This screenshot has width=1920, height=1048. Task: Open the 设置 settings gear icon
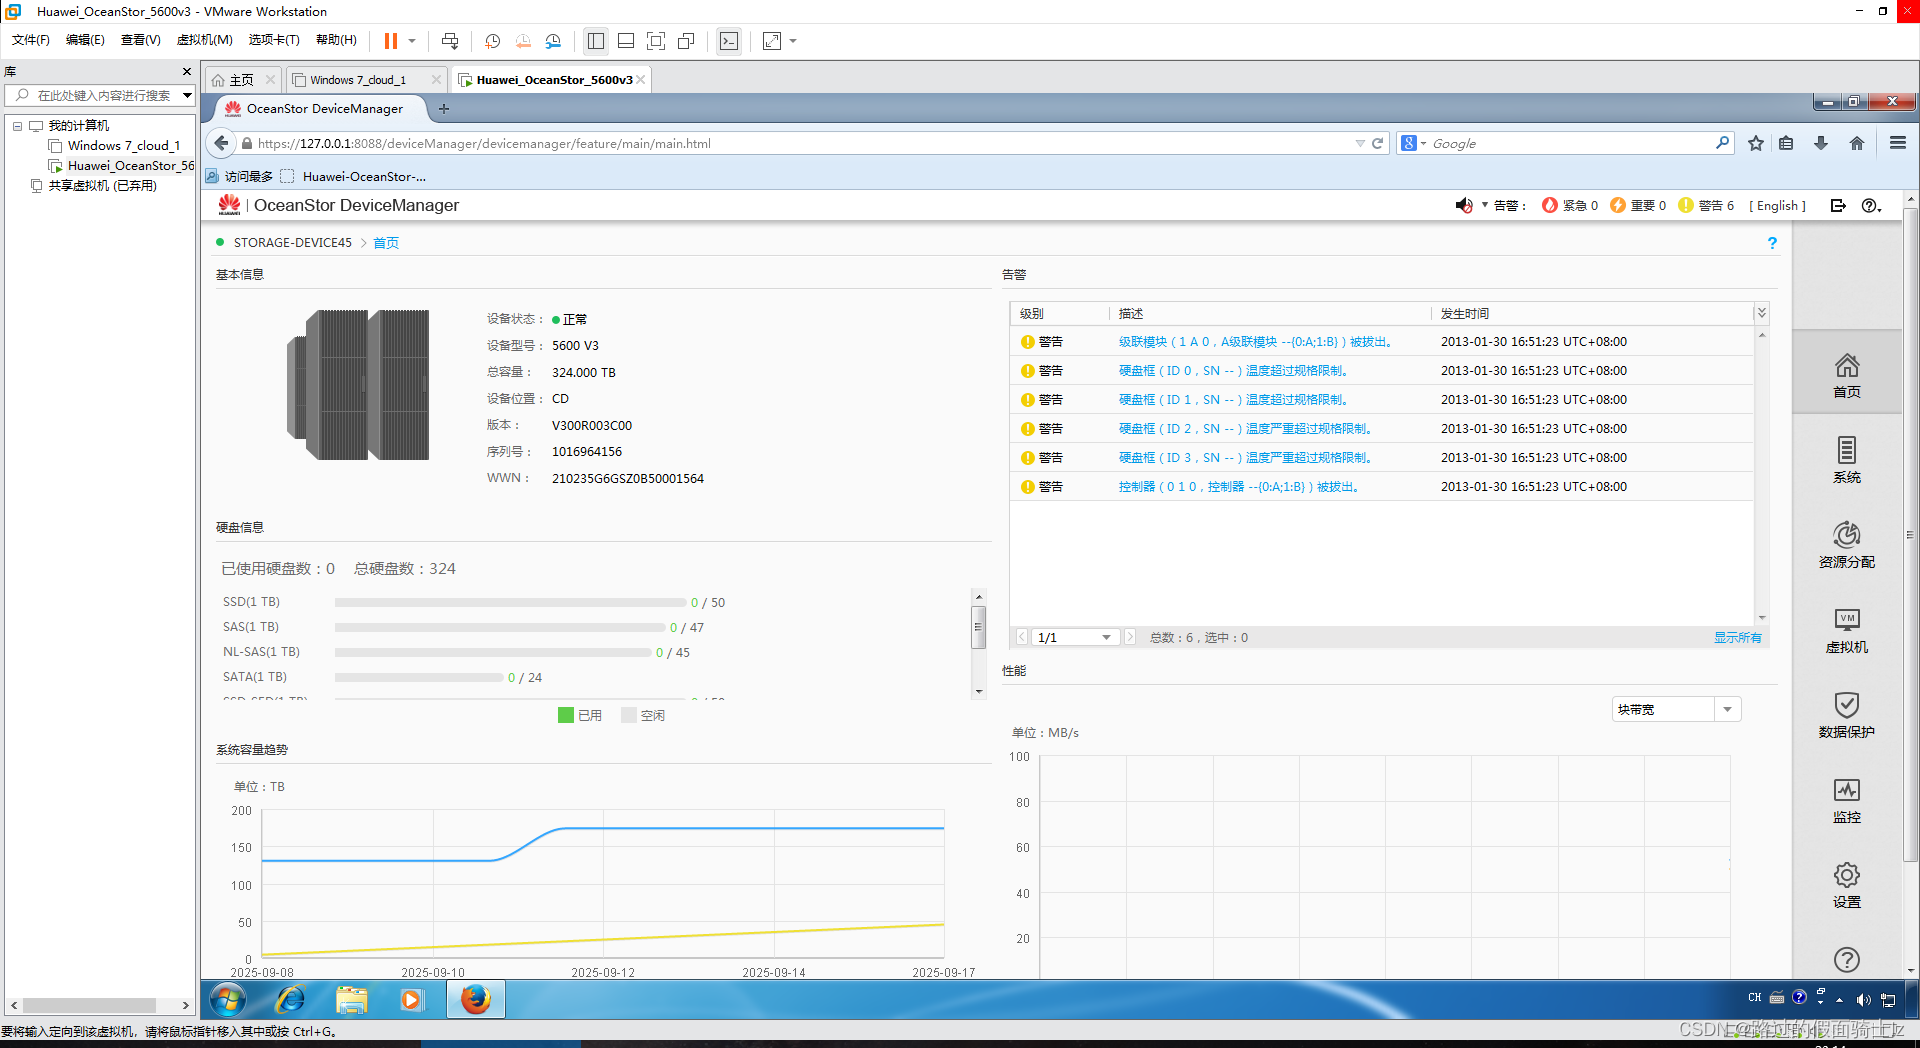click(1846, 884)
